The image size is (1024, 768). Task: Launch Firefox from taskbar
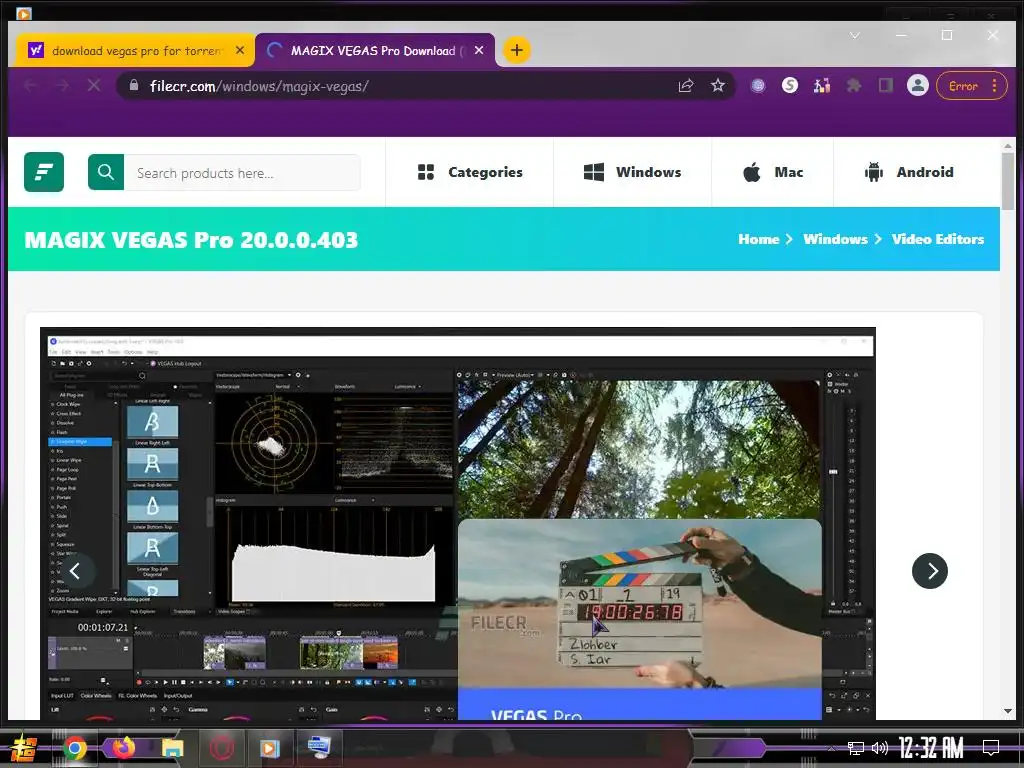(x=123, y=748)
